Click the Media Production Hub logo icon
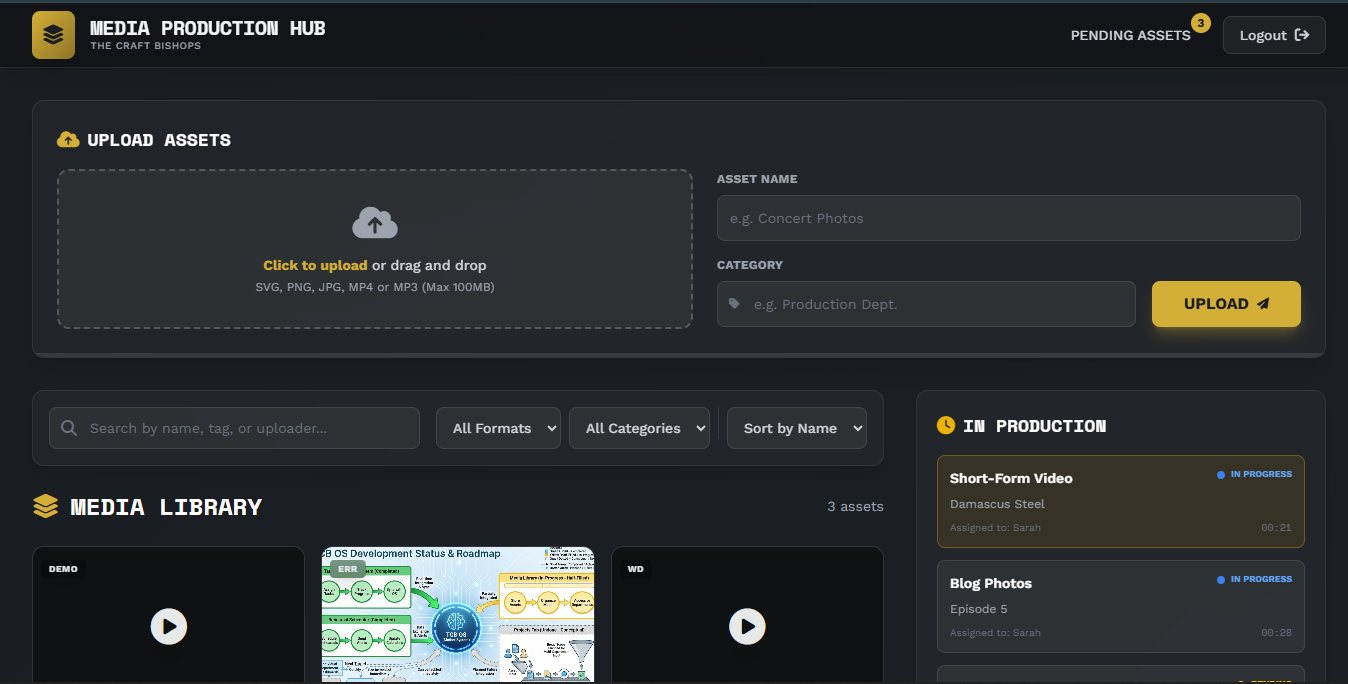Screen dimensions: 1348x684 [53, 35]
